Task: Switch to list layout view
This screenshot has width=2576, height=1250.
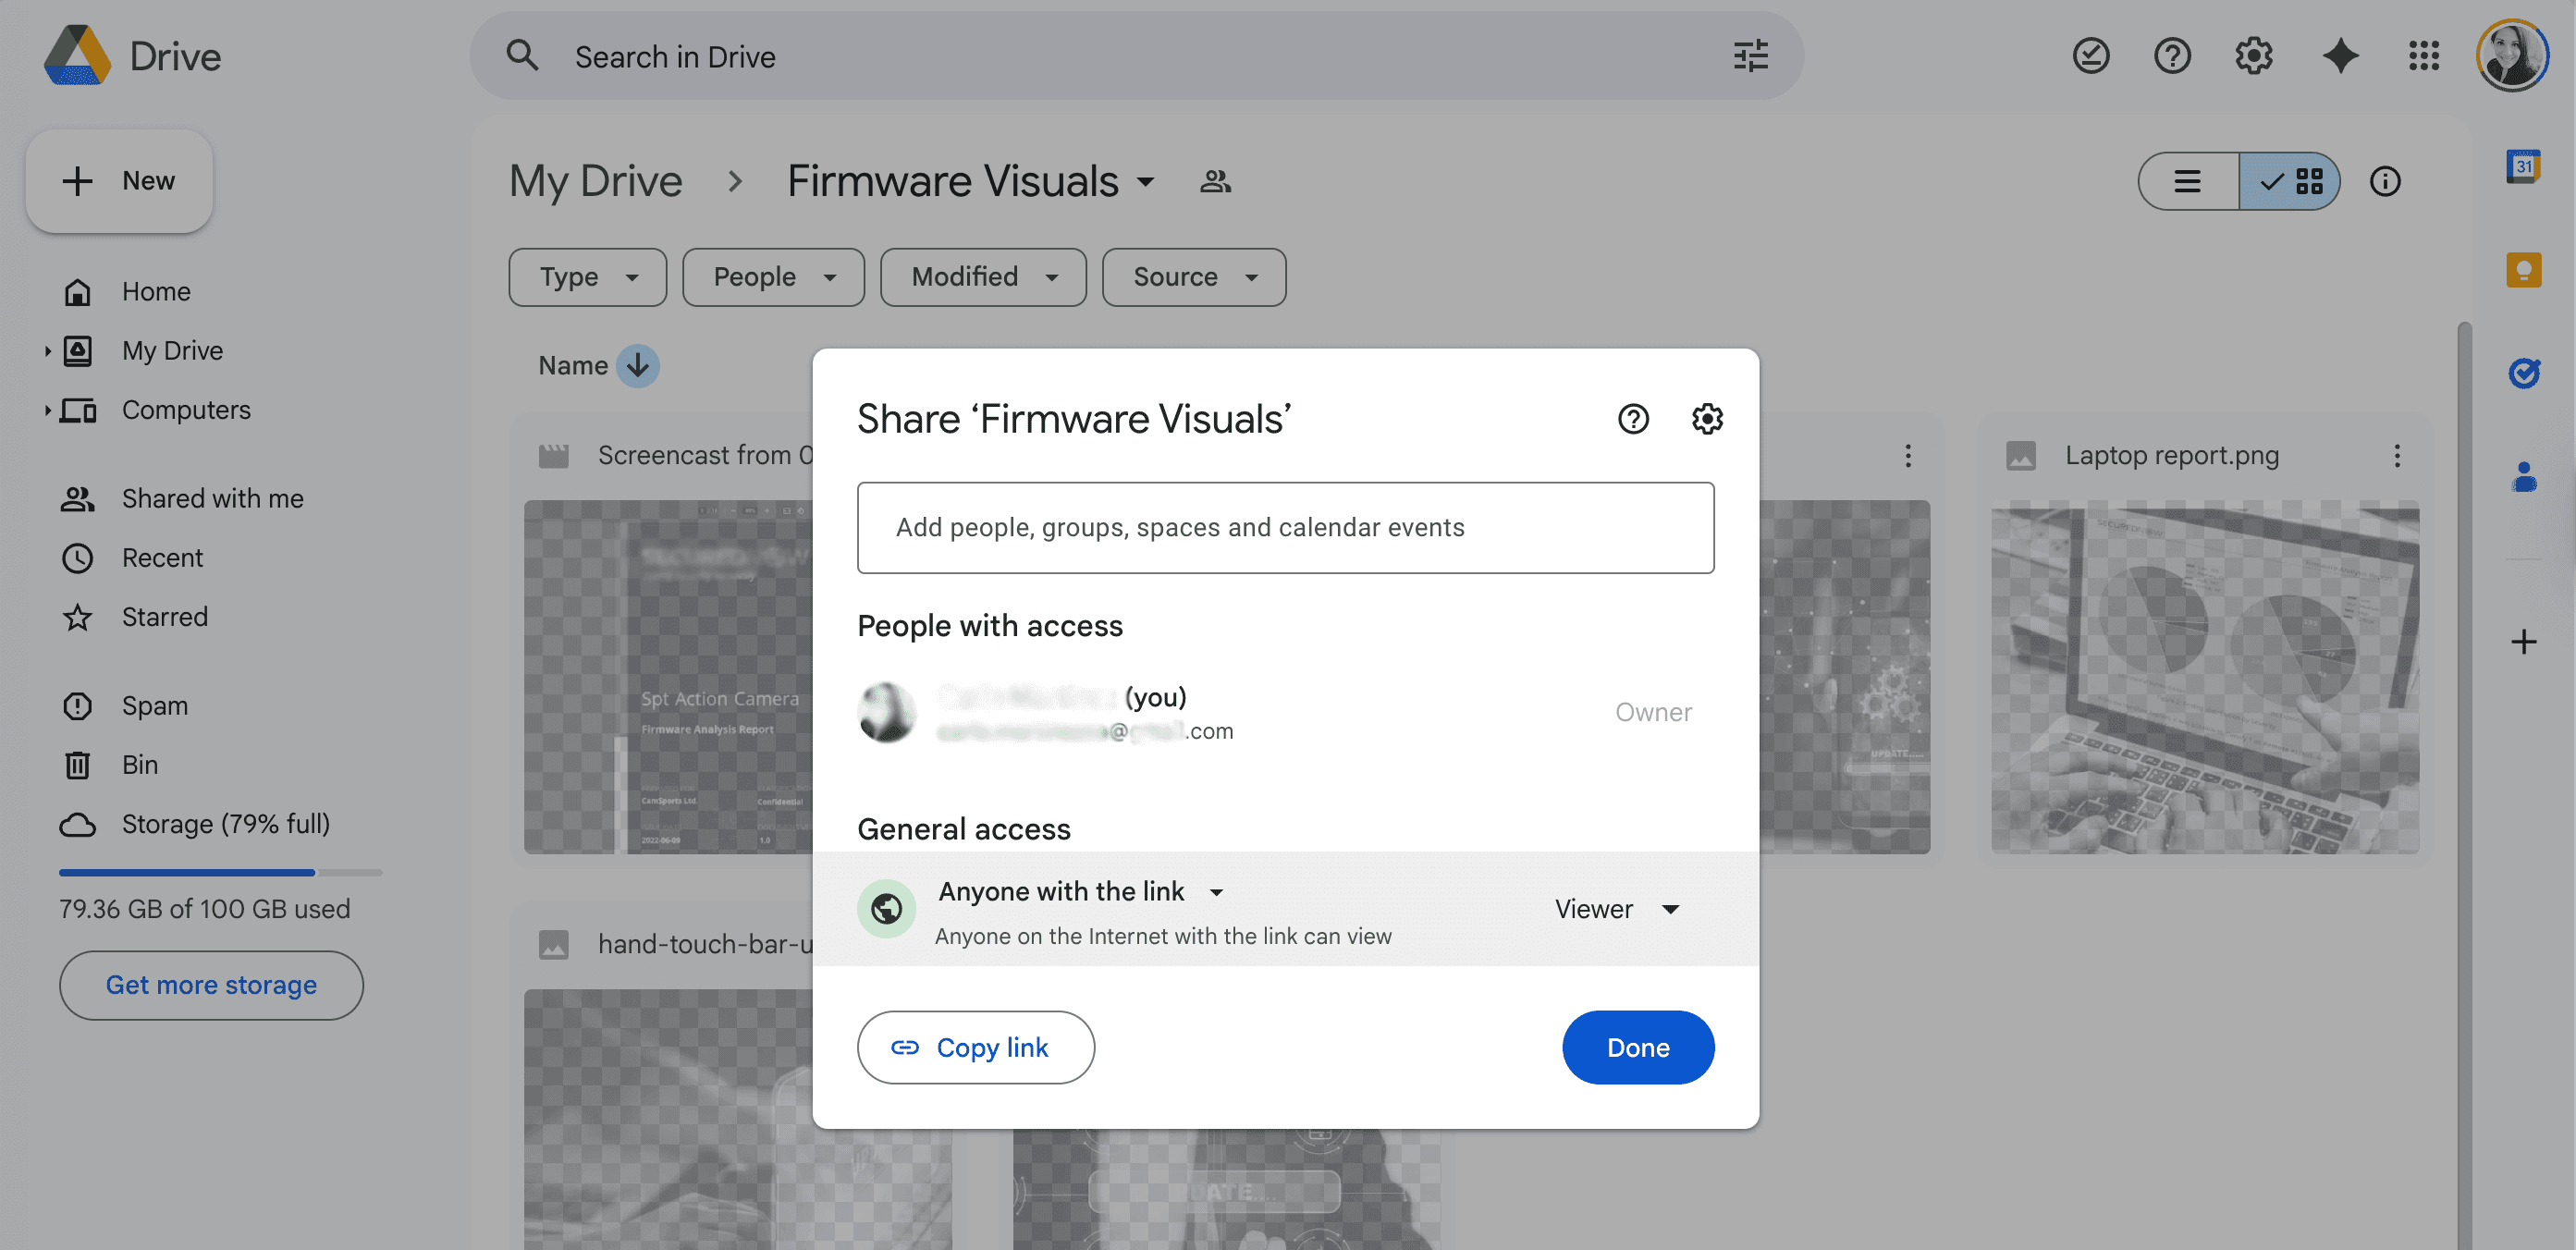Action: click(x=2187, y=181)
